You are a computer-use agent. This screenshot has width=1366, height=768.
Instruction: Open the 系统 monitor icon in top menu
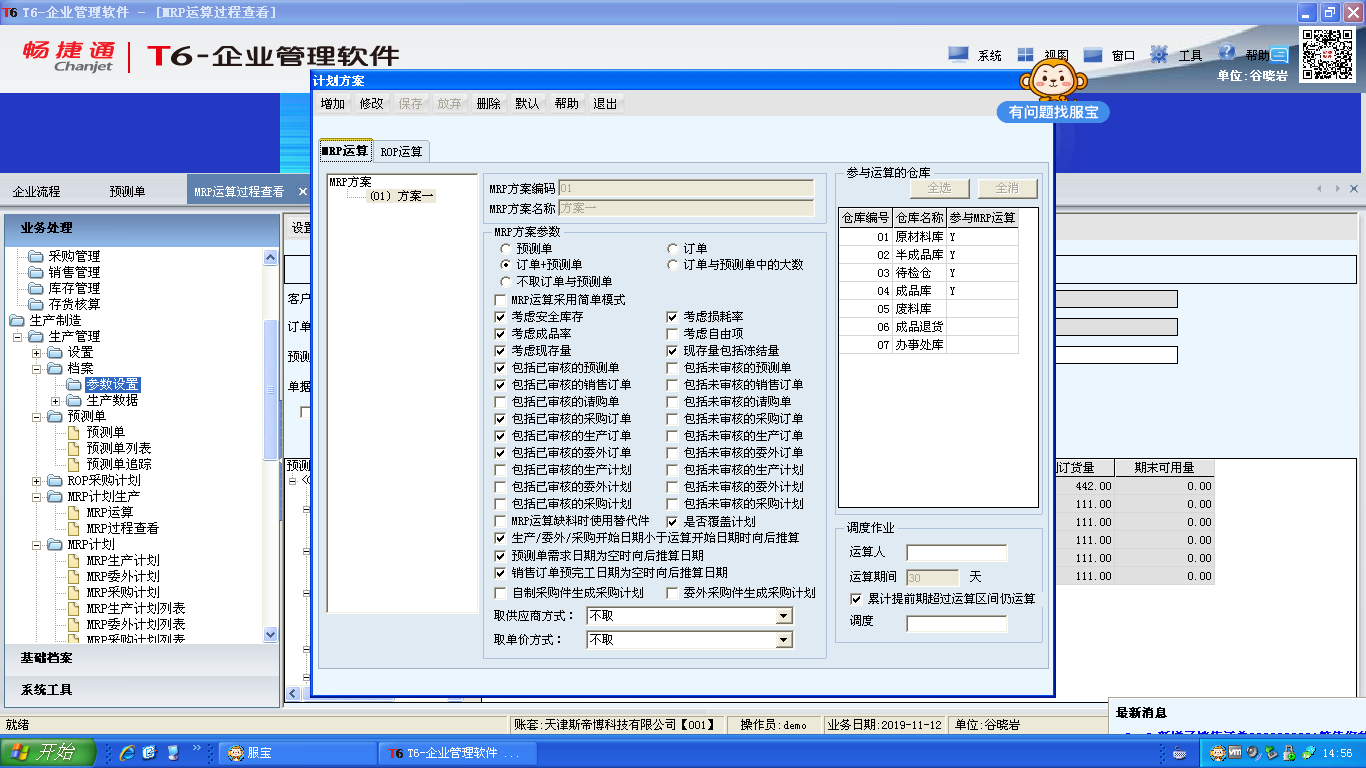tap(958, 55)
